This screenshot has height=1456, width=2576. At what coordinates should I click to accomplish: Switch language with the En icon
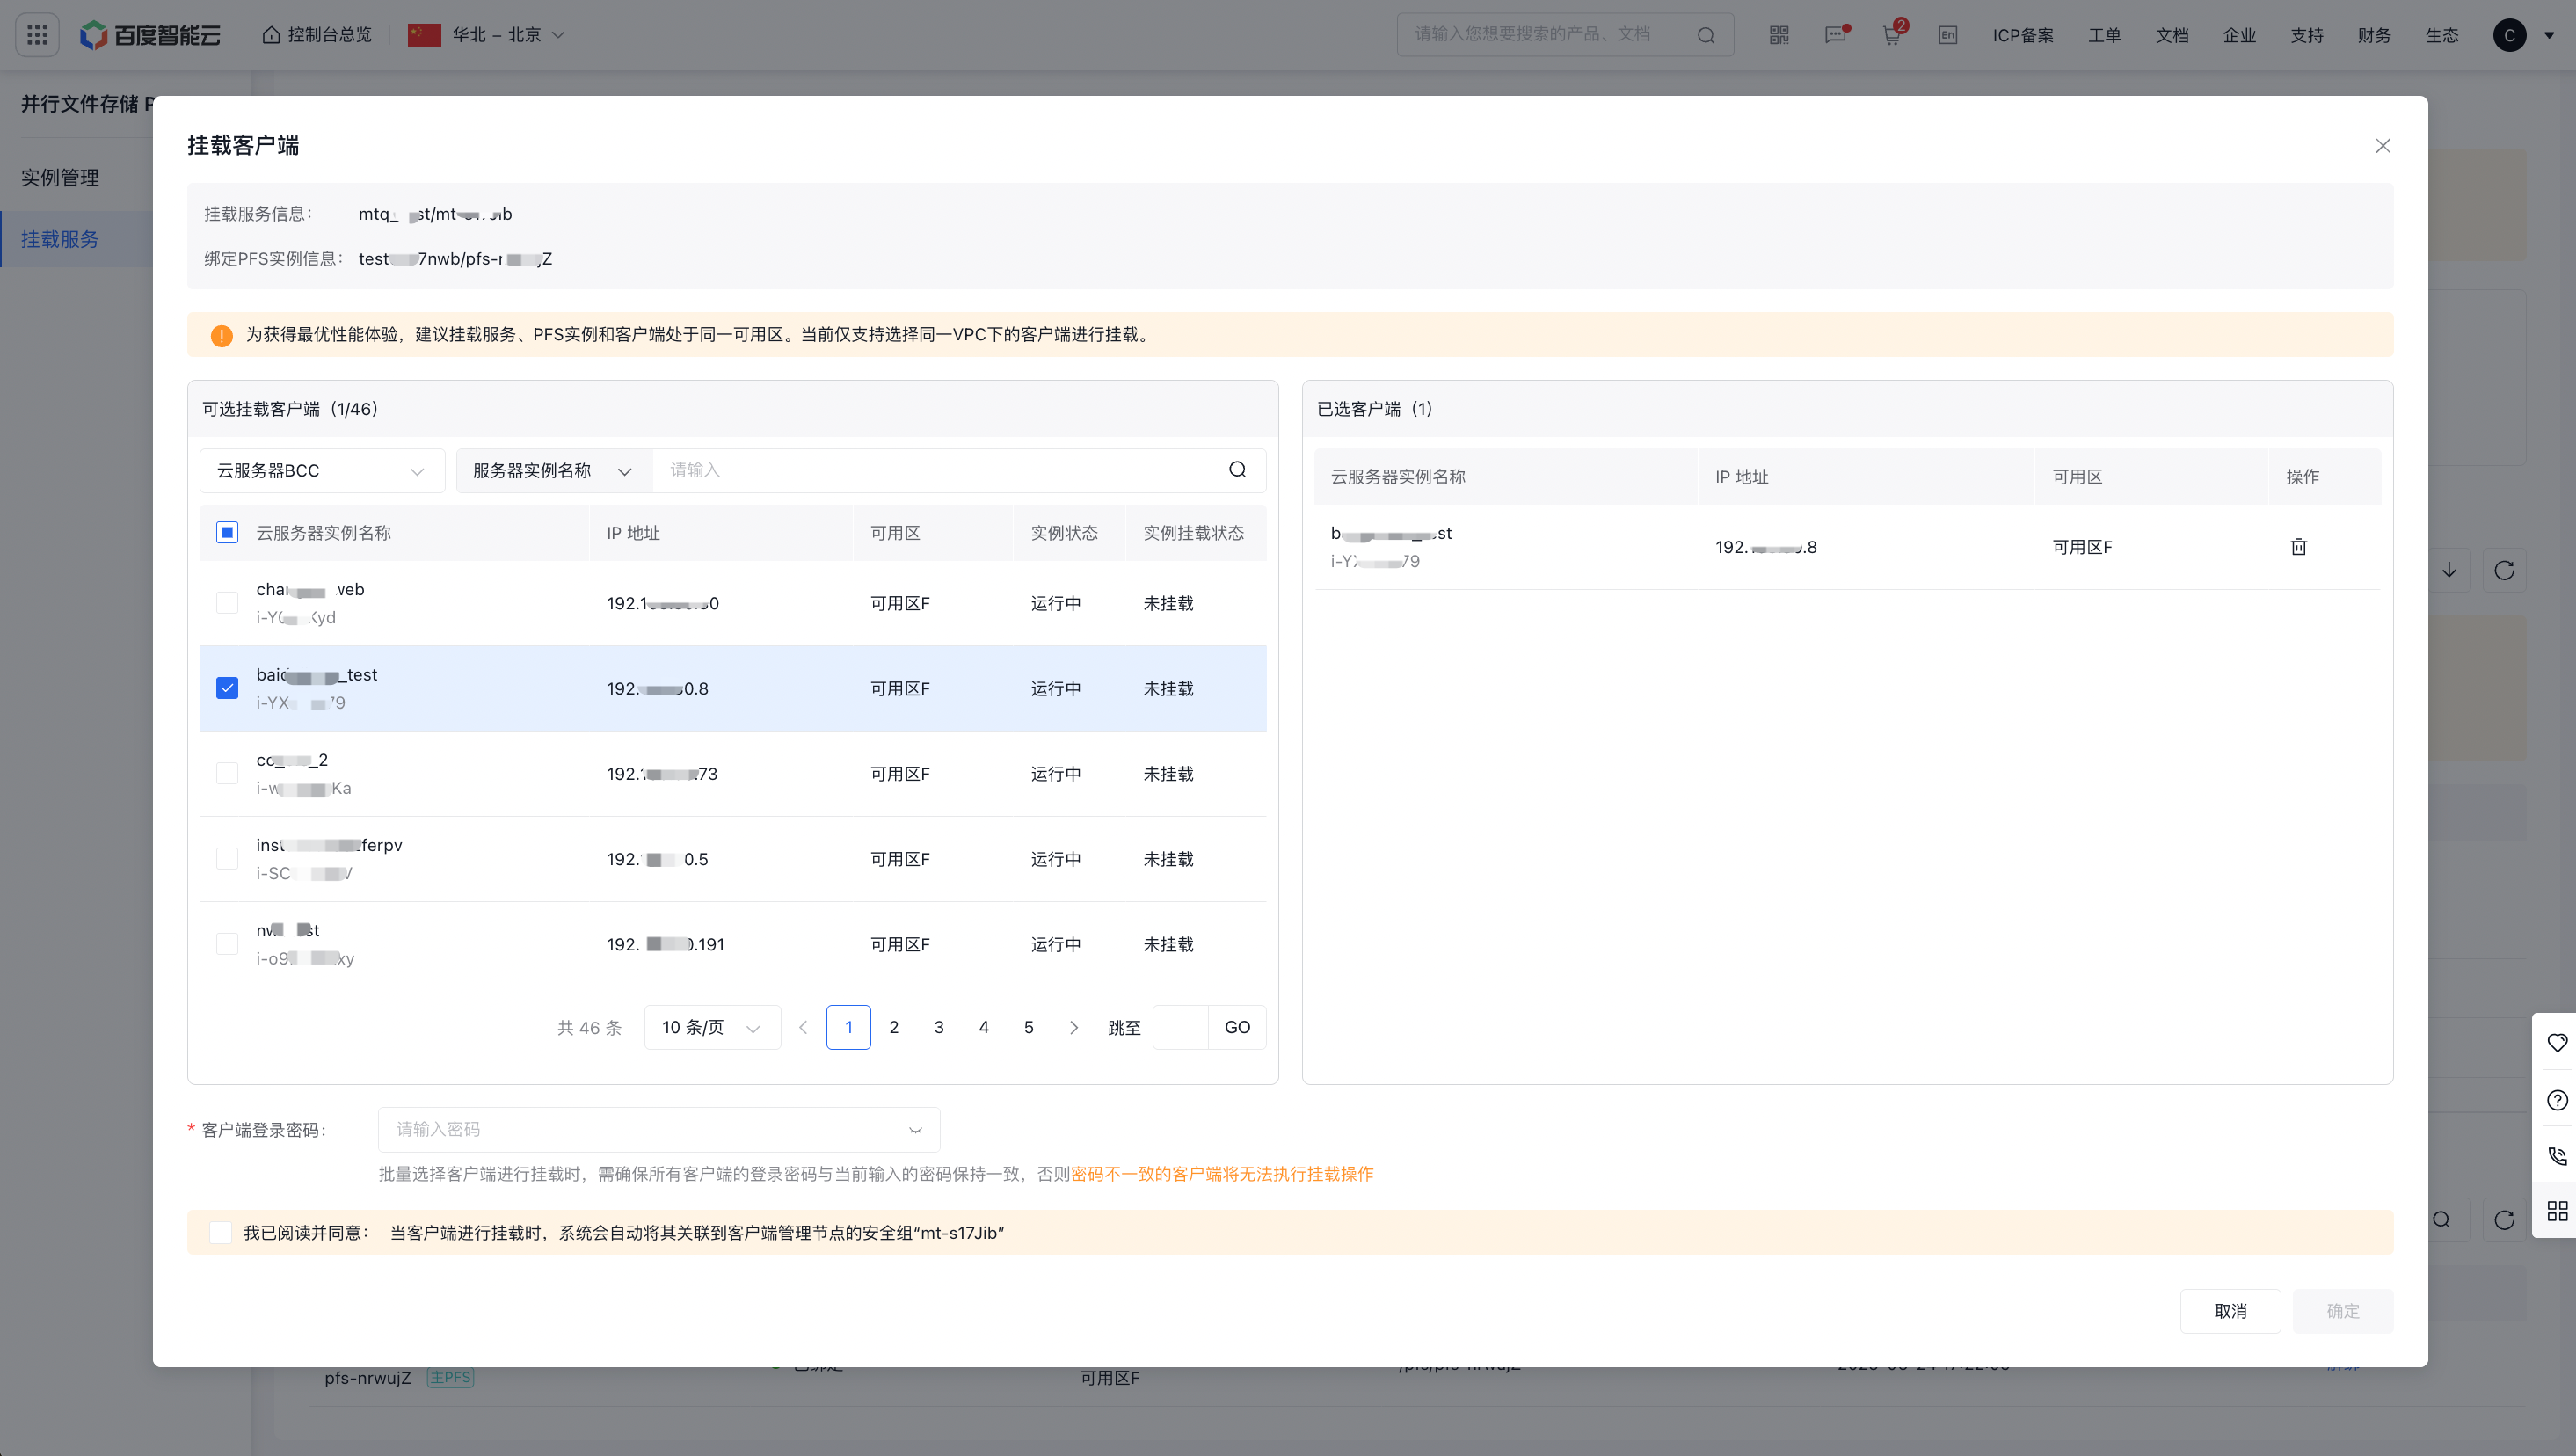[1948, 35]
